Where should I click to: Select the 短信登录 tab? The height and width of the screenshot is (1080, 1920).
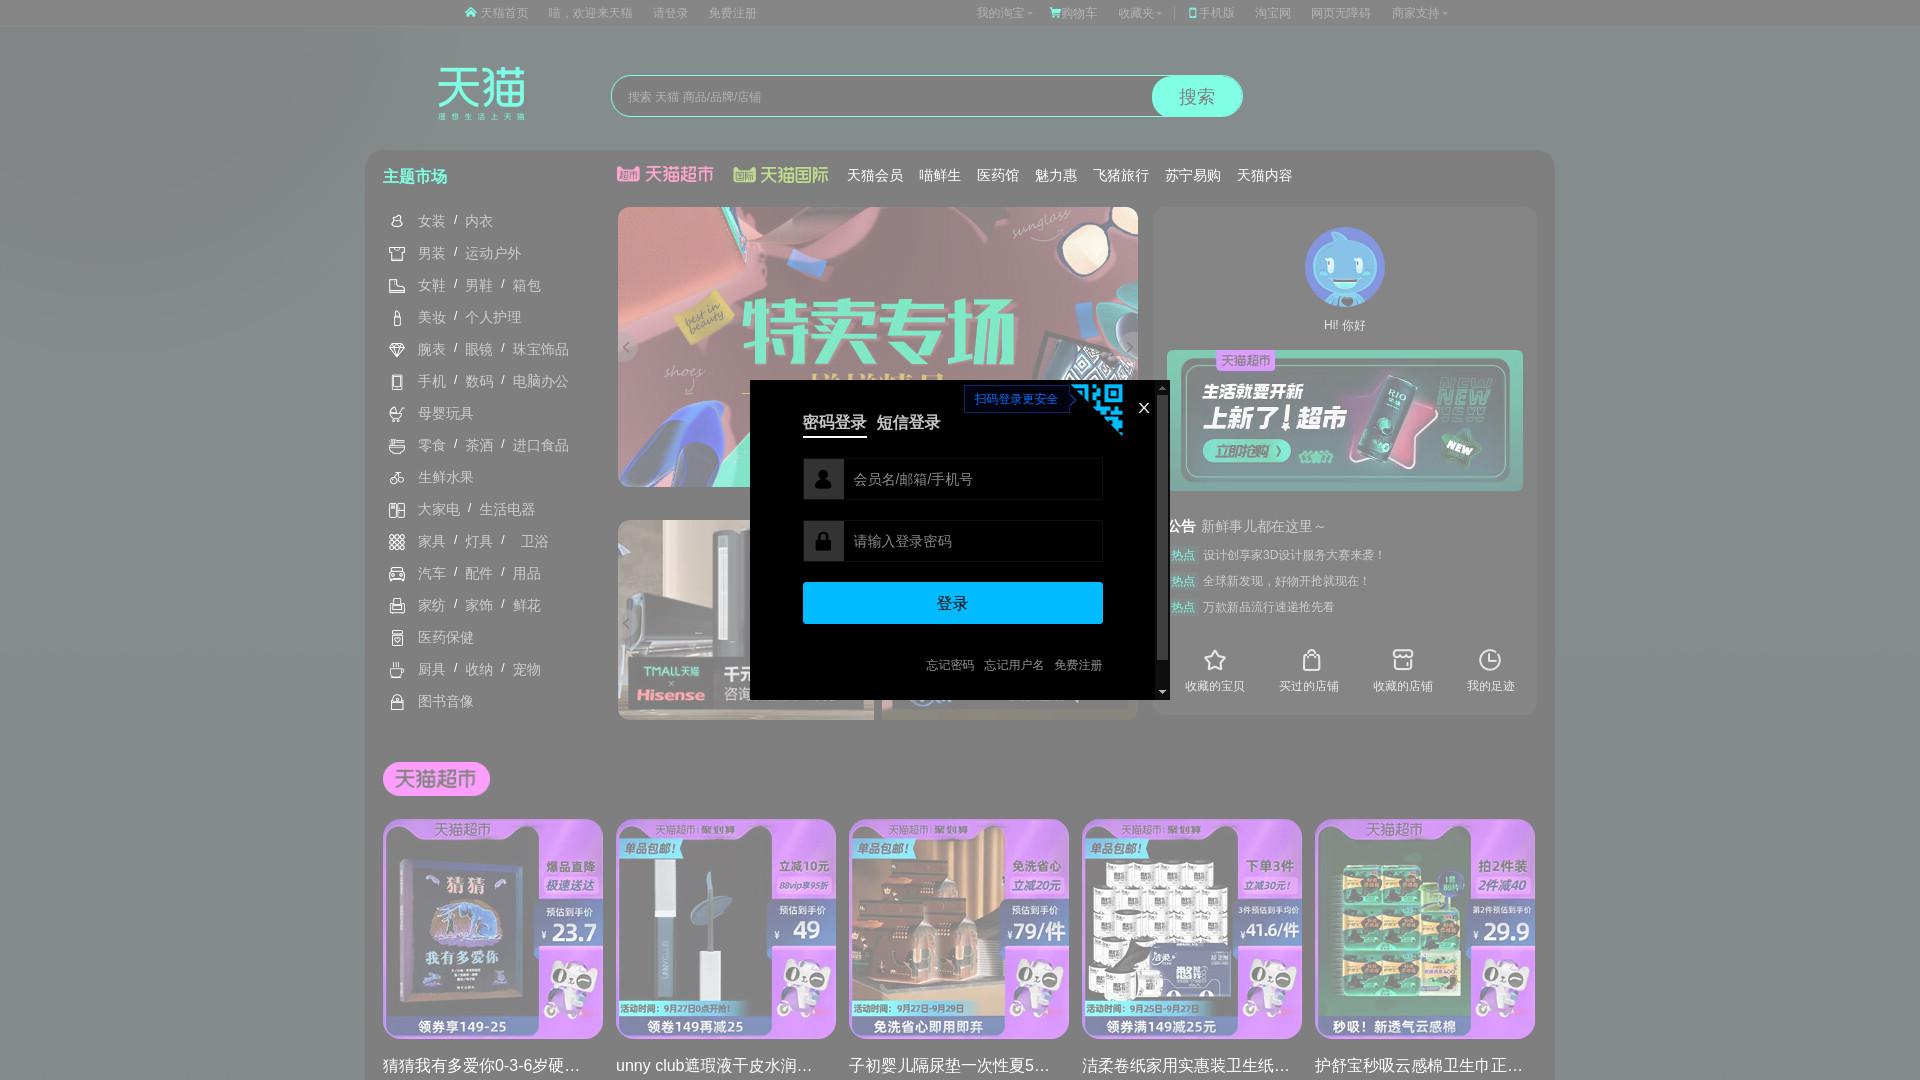908,422
